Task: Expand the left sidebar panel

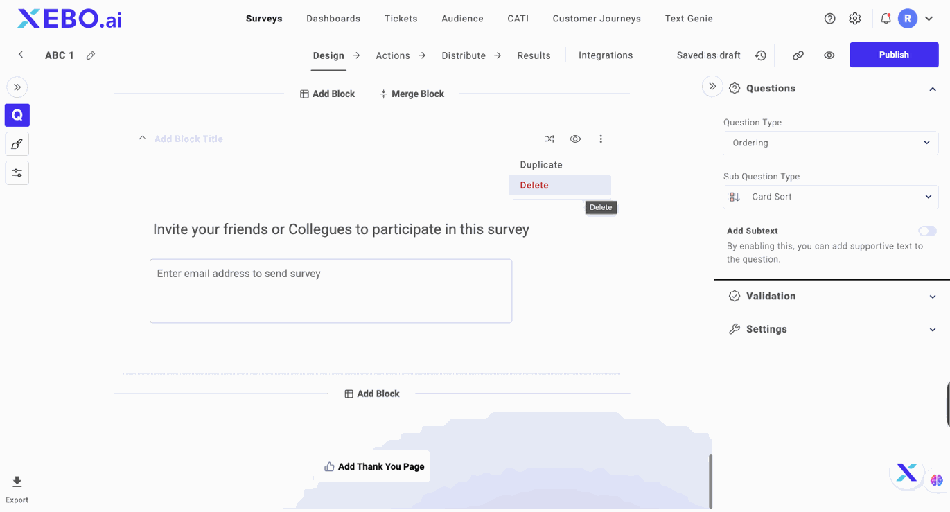Action: click(x=17, y=87)
